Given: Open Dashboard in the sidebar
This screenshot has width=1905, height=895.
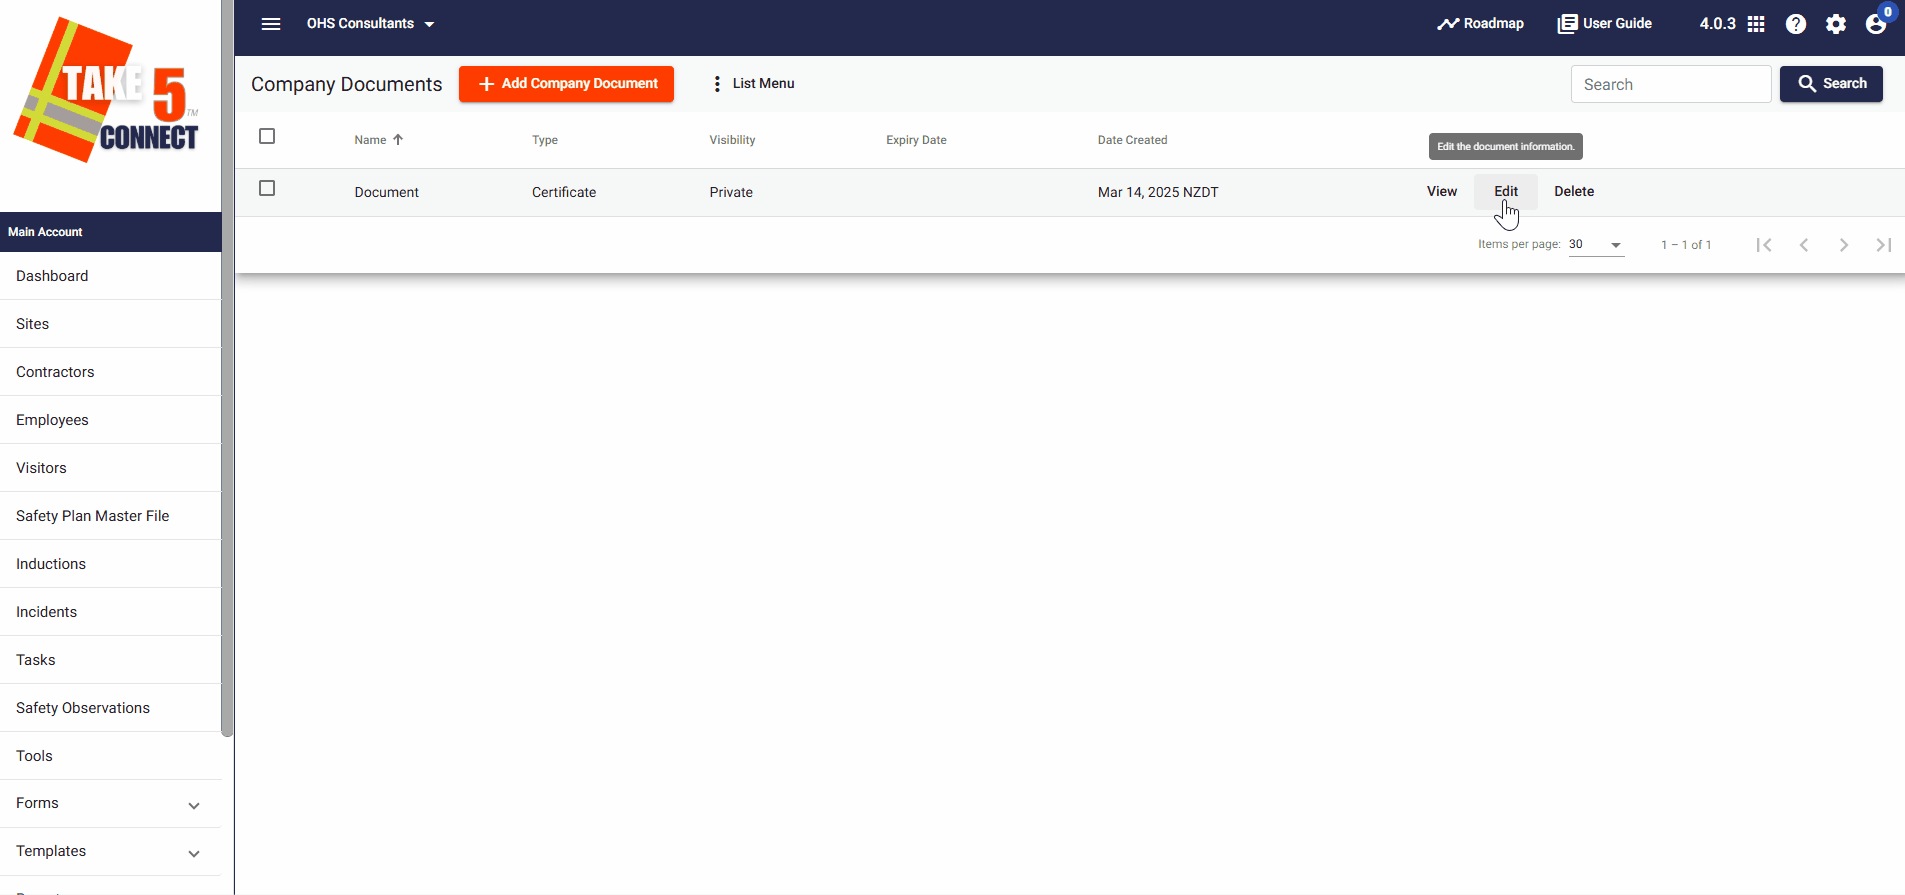Looking at the screenshot, I should coord(110,276).
